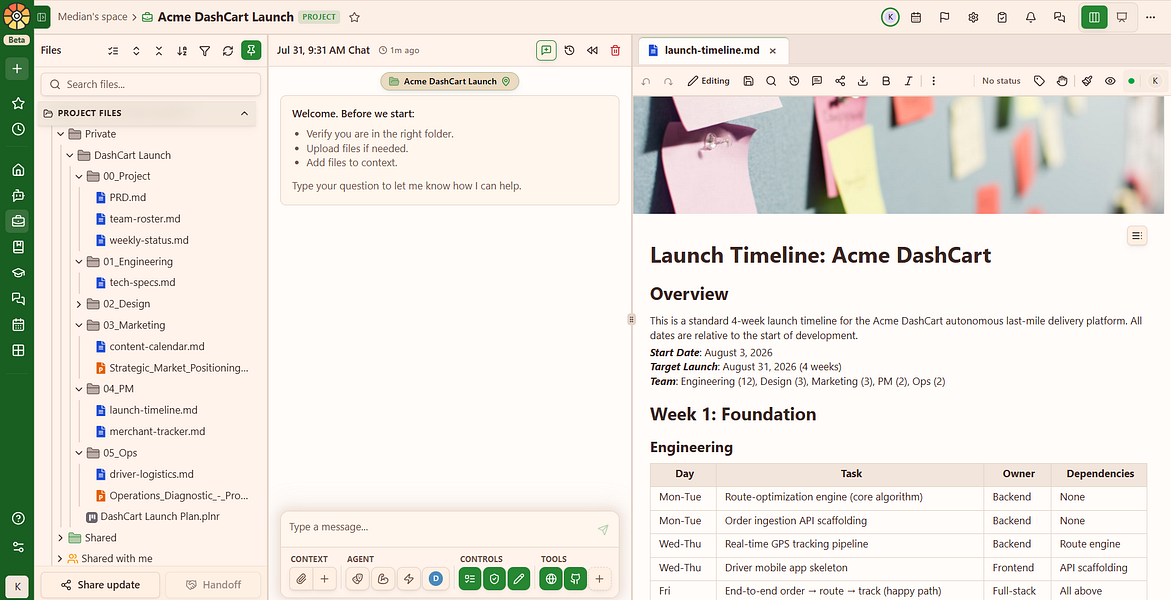Click the Share update button

101,584
